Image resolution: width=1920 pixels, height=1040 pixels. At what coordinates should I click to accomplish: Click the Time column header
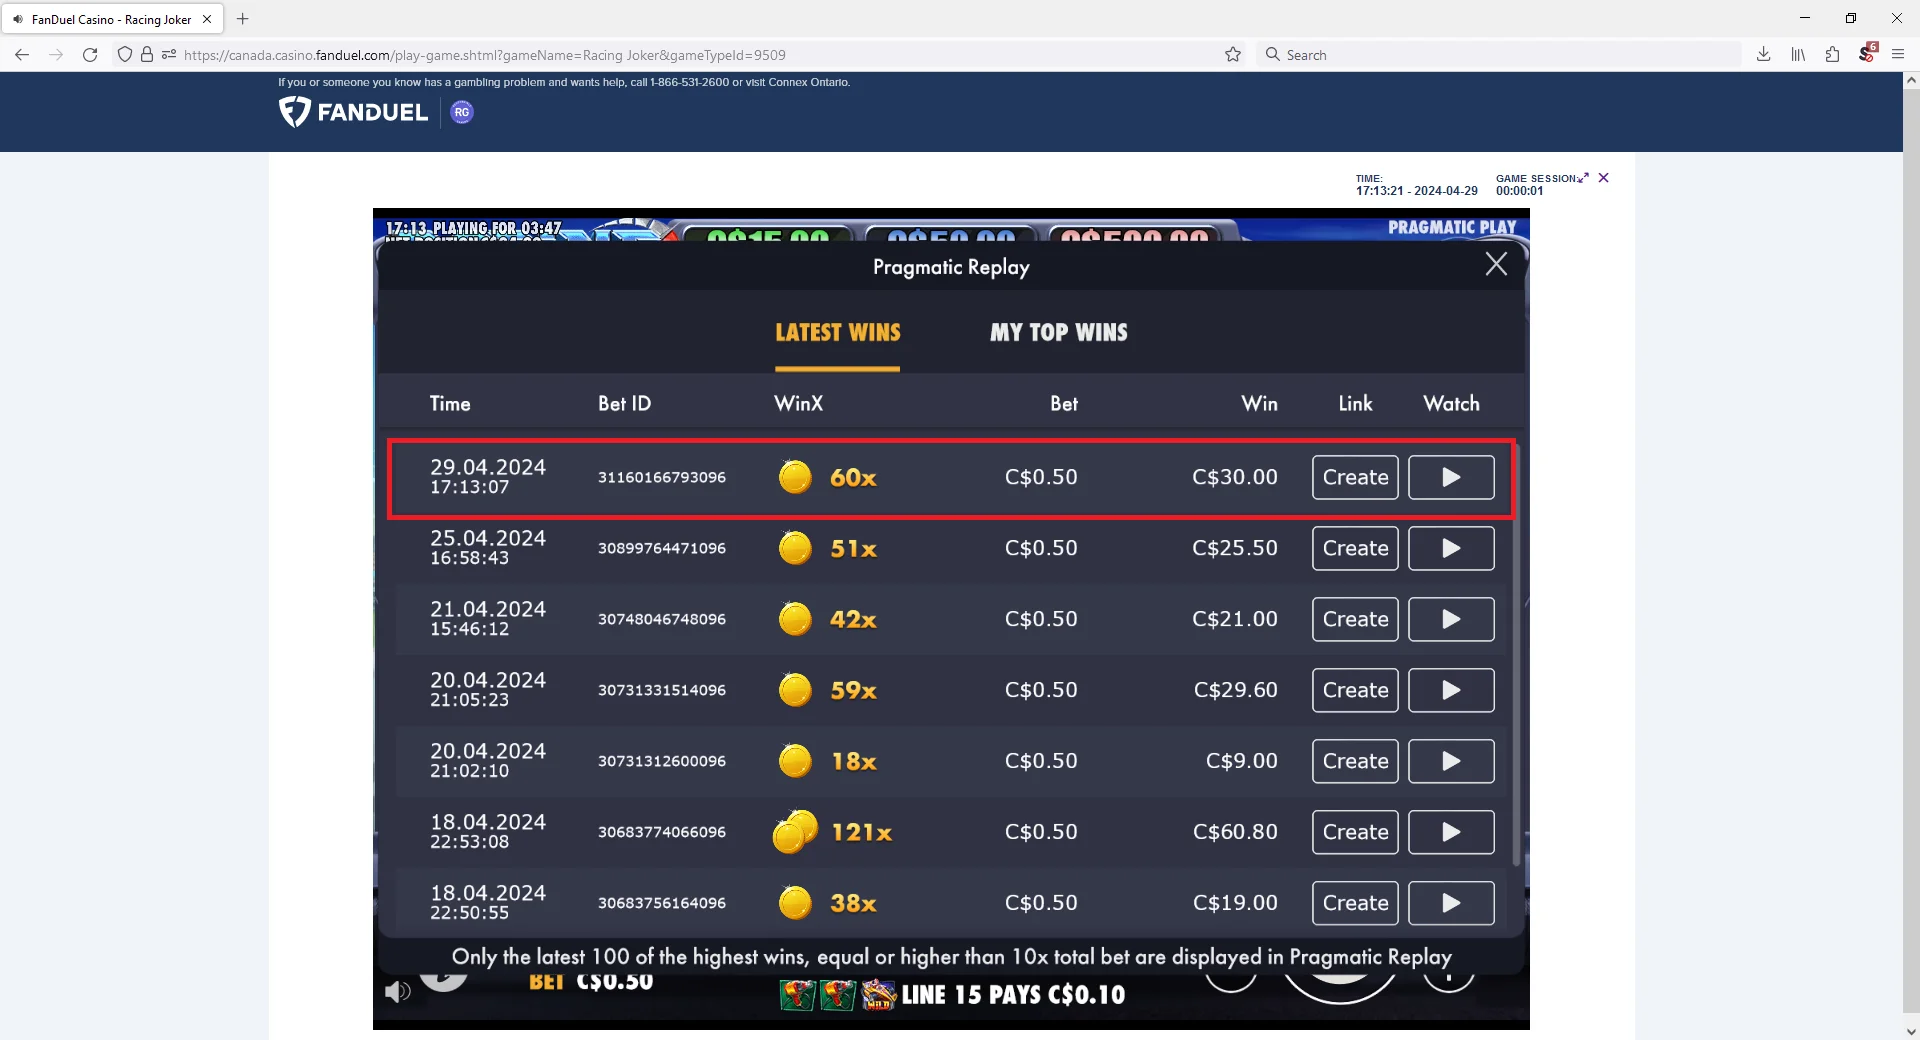click(x=450, y=404)
